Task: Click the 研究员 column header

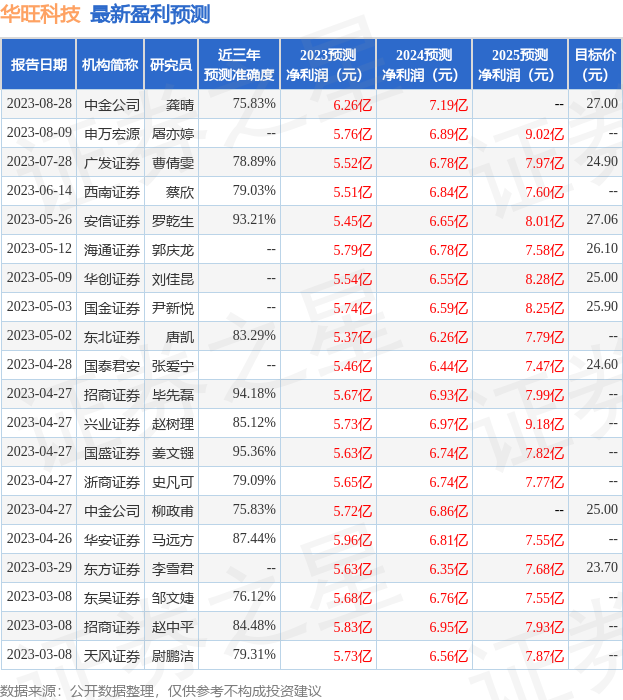Action: point(171,65)
